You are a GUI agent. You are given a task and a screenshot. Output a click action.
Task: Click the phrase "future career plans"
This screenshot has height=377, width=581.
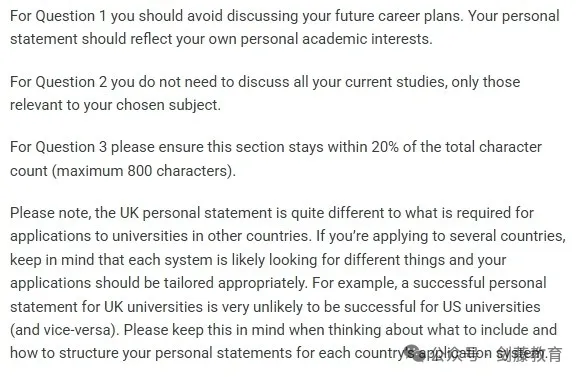point(399,17)
